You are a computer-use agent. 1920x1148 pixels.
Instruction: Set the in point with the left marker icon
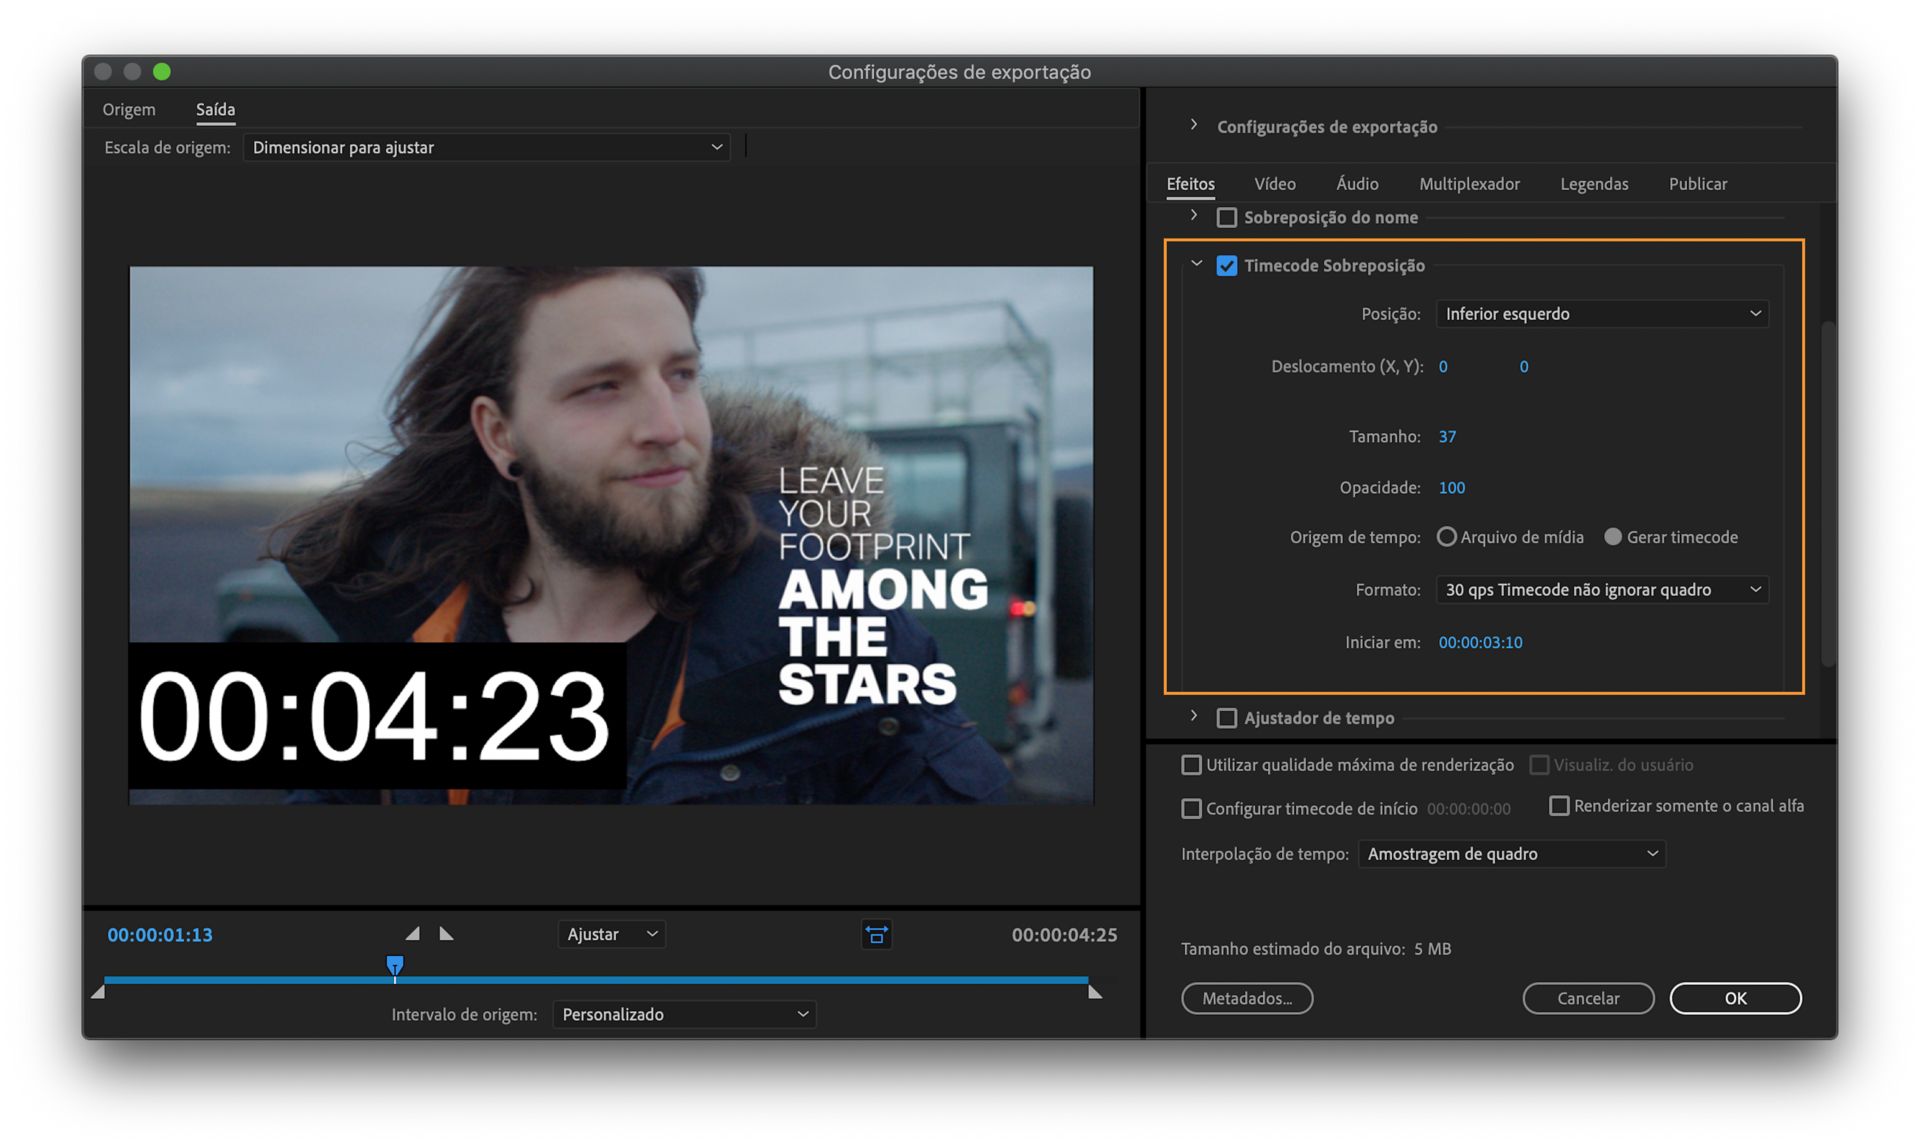click(x=411, y=932)
